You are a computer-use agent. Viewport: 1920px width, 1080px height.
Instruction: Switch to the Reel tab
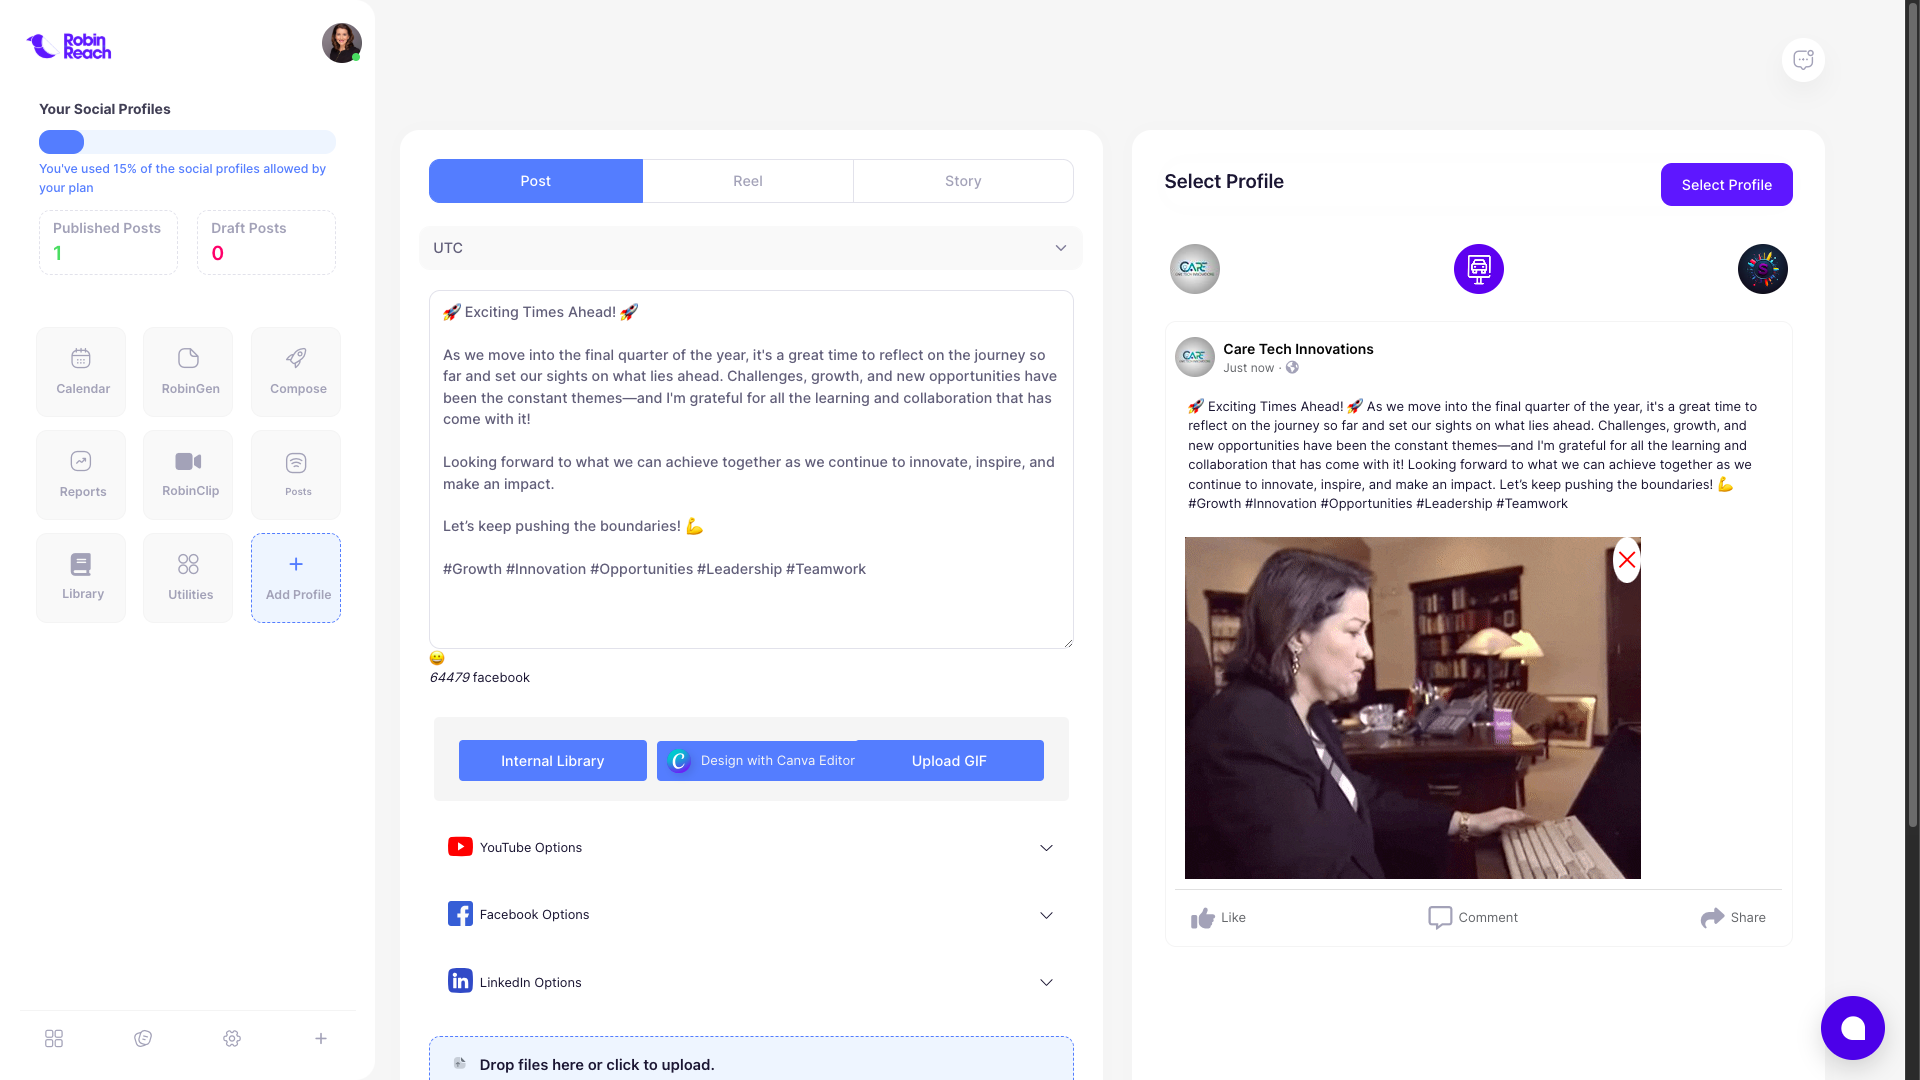tap(748, 181)
